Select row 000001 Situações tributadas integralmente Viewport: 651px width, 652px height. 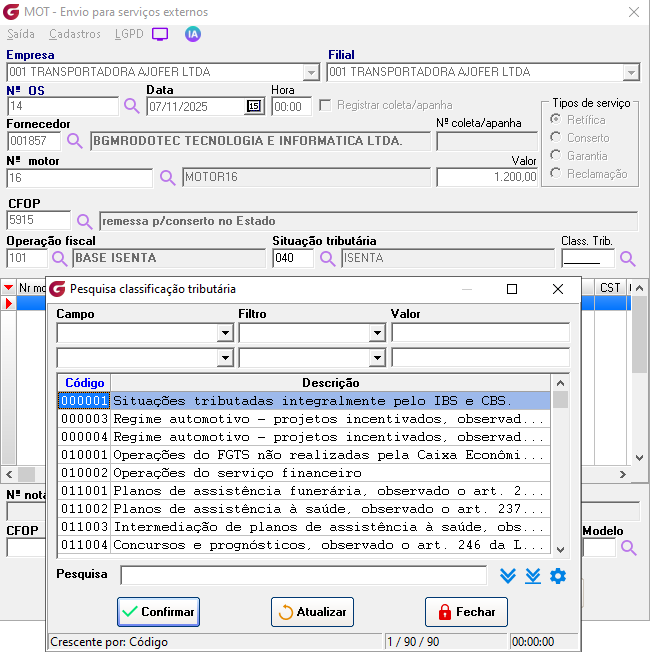coord(304,400)
